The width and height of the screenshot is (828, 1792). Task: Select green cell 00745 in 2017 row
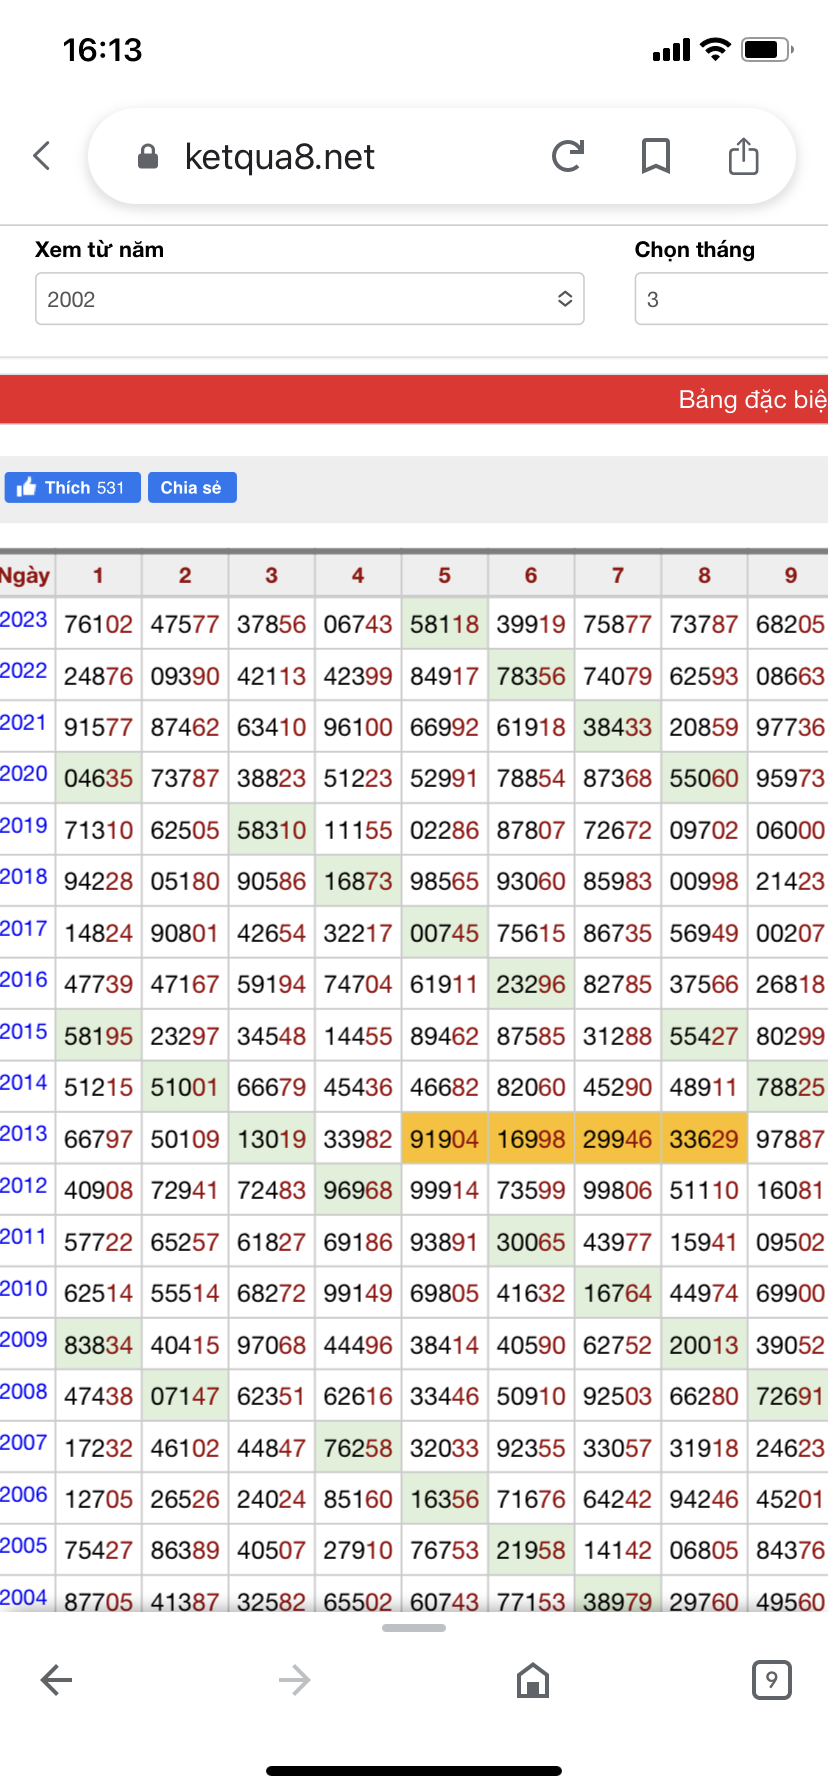pyautogui.click(x=445, y=933)
